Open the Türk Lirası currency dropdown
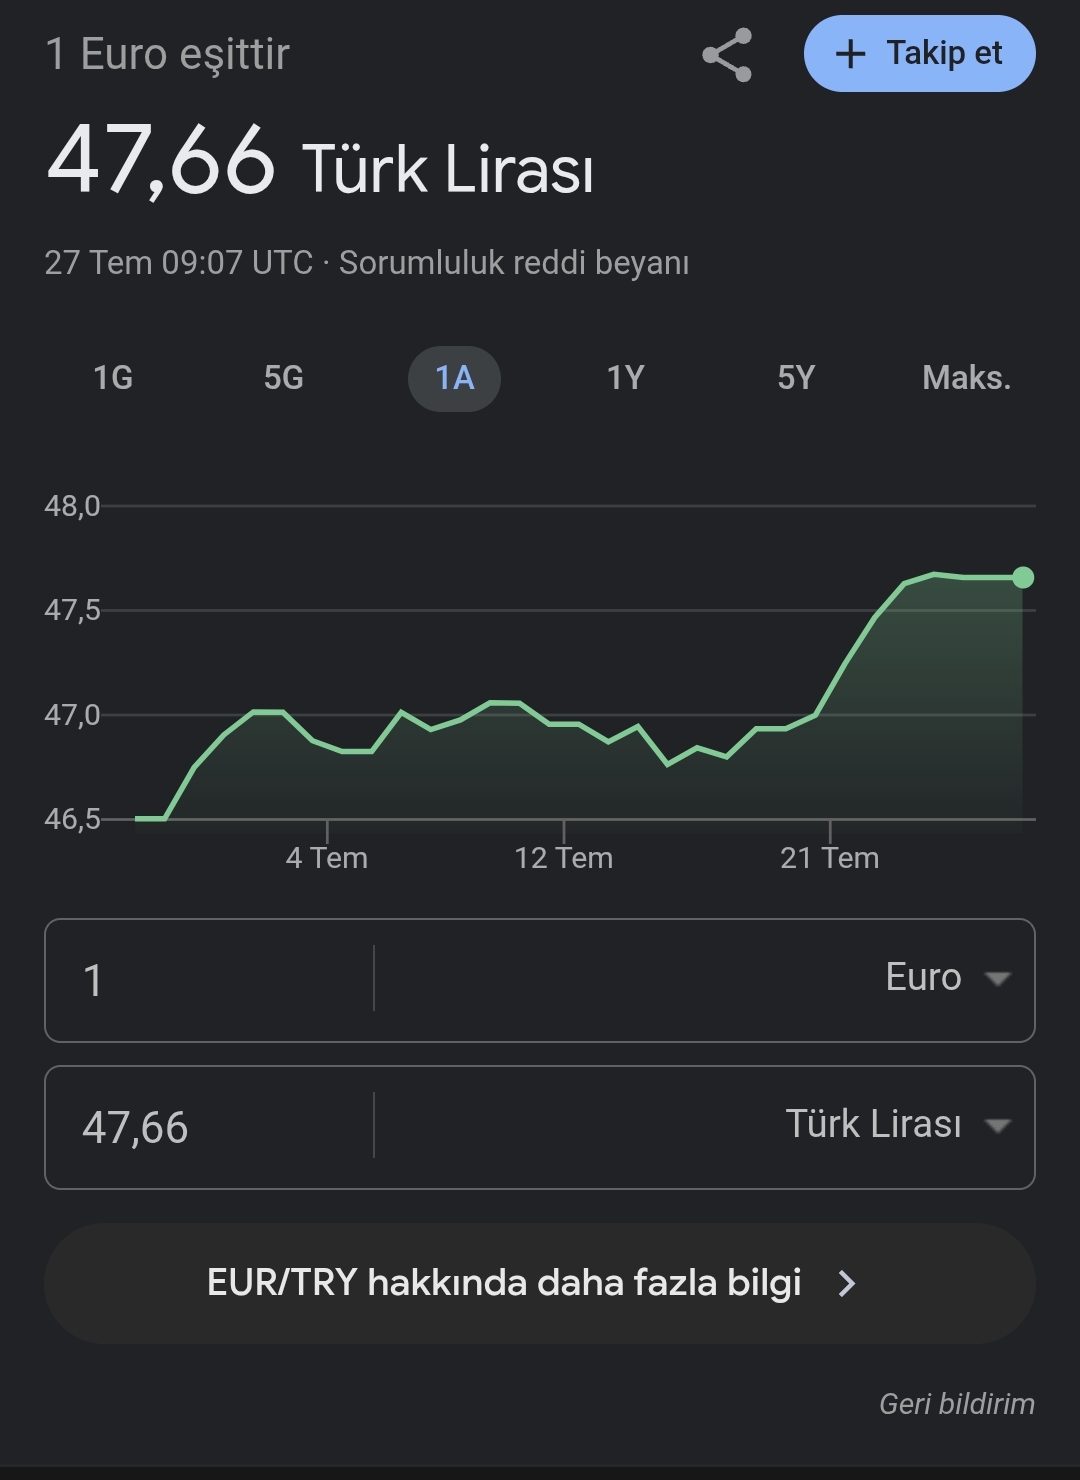 click(705, 1126)
